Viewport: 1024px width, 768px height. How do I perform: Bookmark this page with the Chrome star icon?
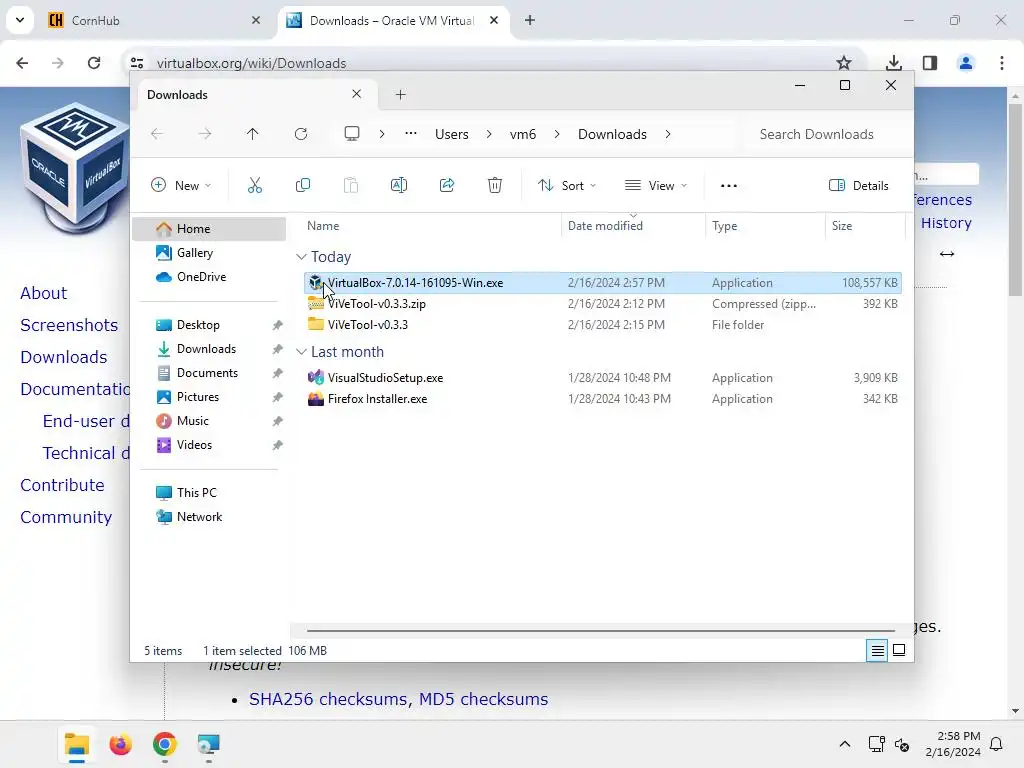(x=844, y=63)
